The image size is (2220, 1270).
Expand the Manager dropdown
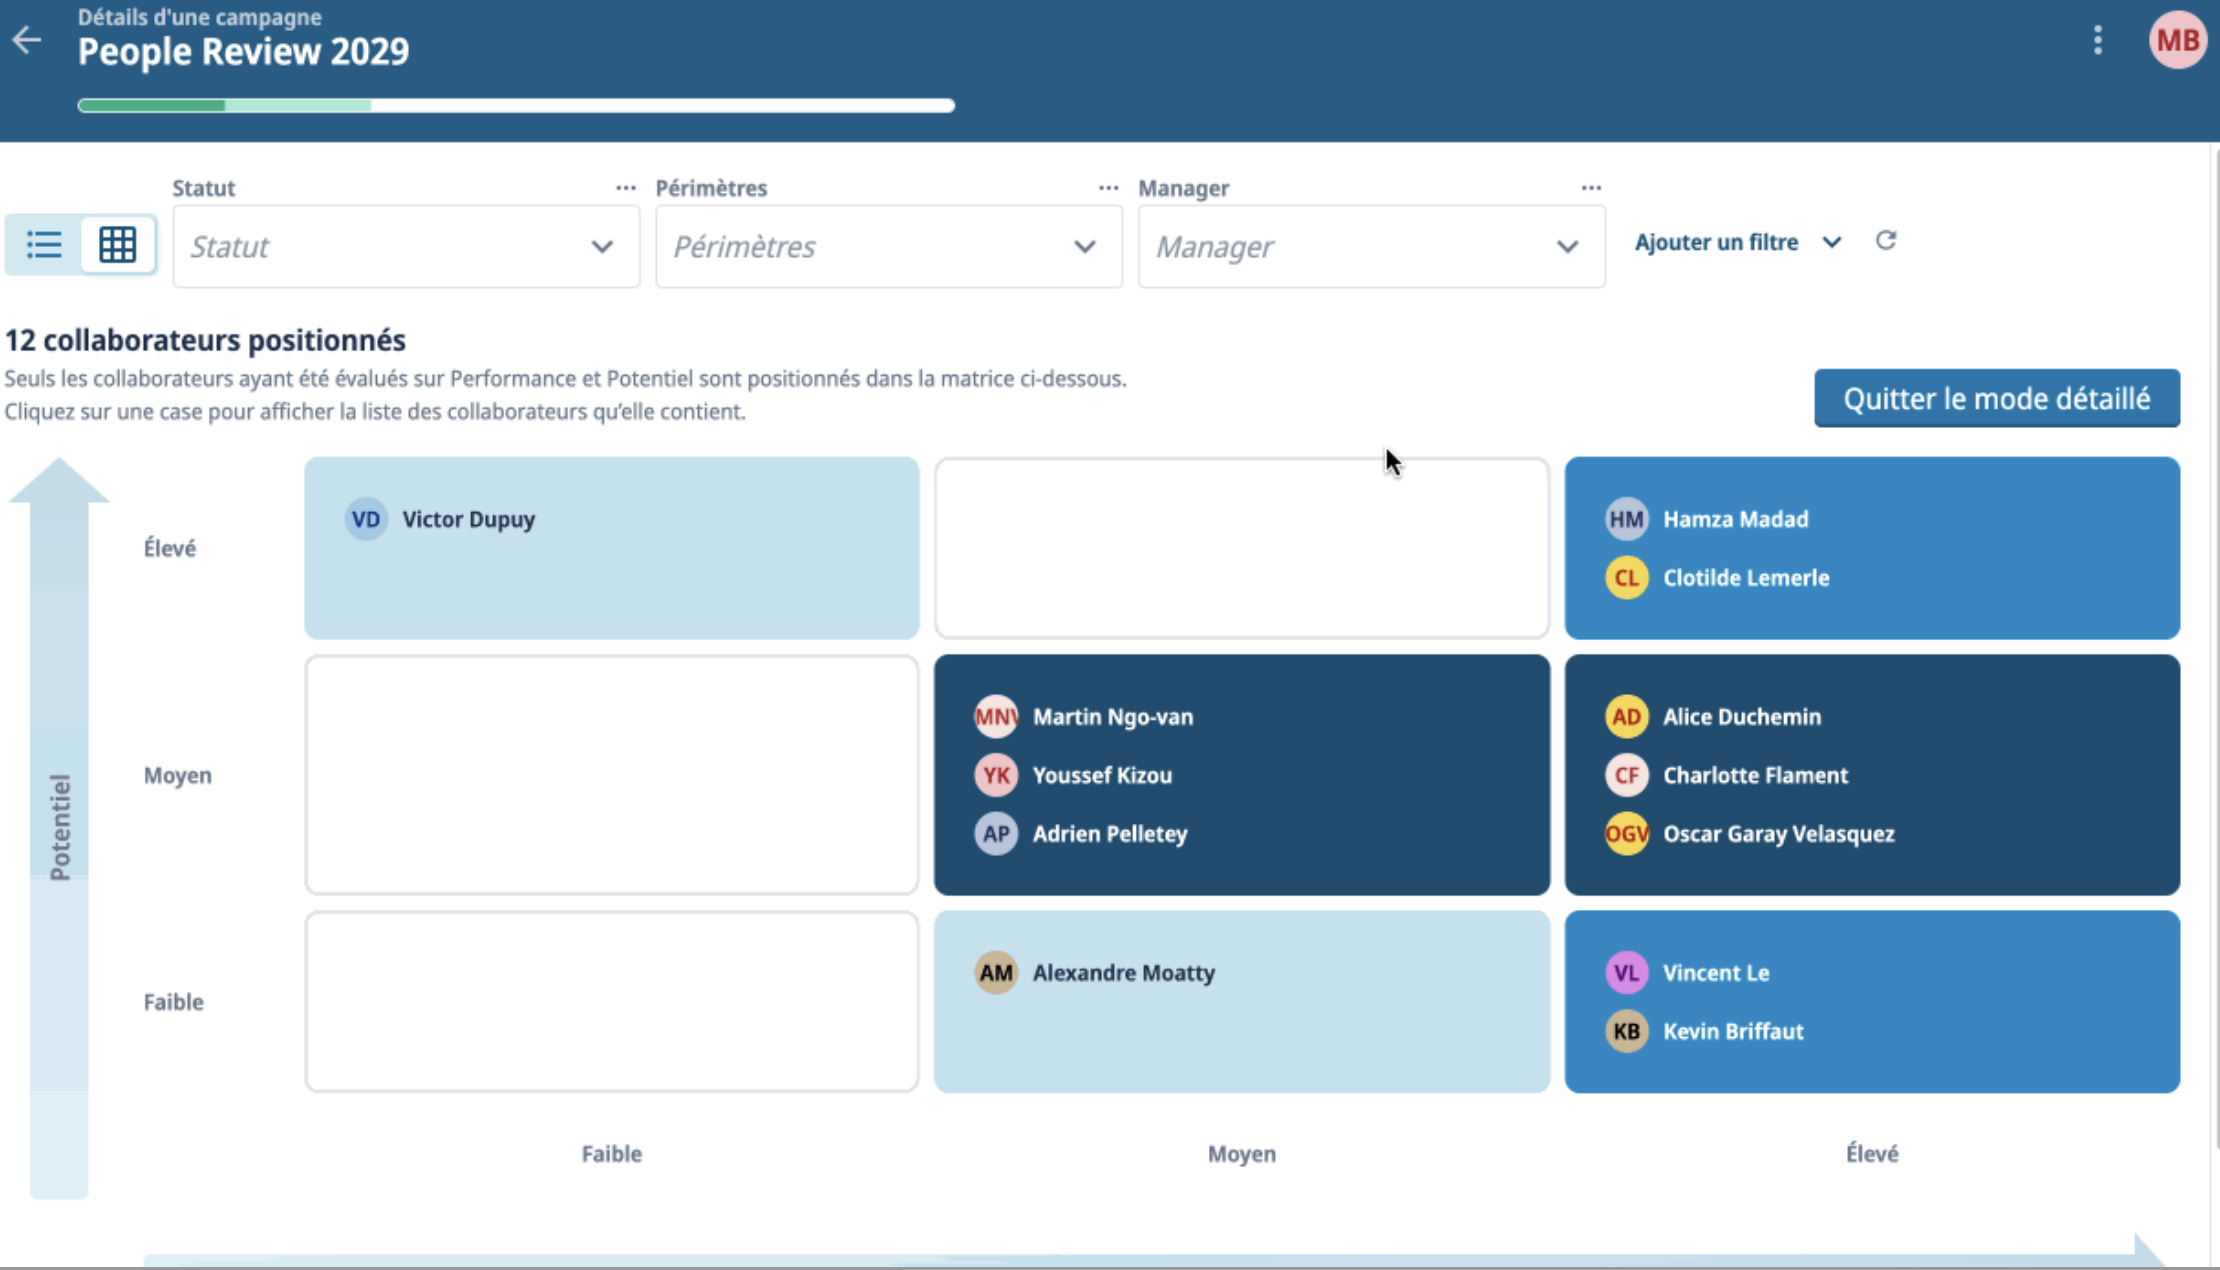click(x=1372, y=247)
